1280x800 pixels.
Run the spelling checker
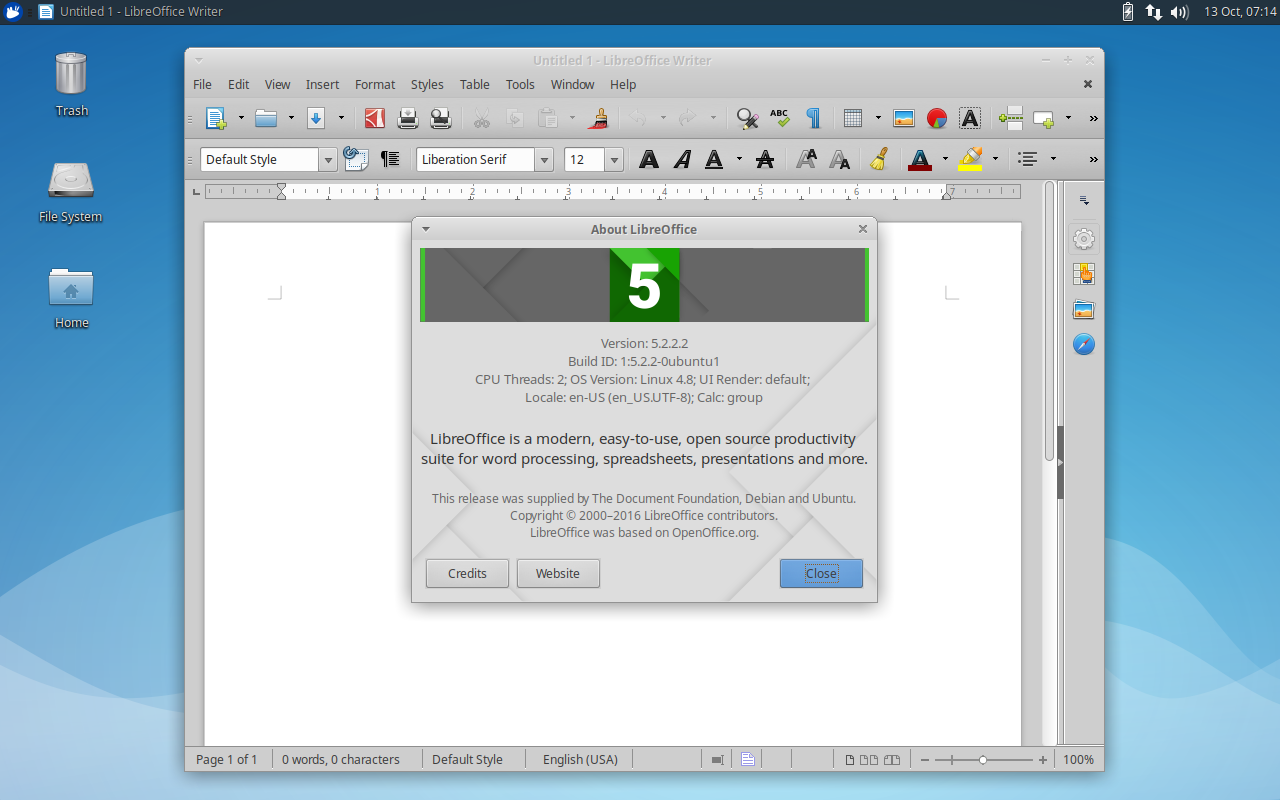pyautogui.click(x=779, y=118)
